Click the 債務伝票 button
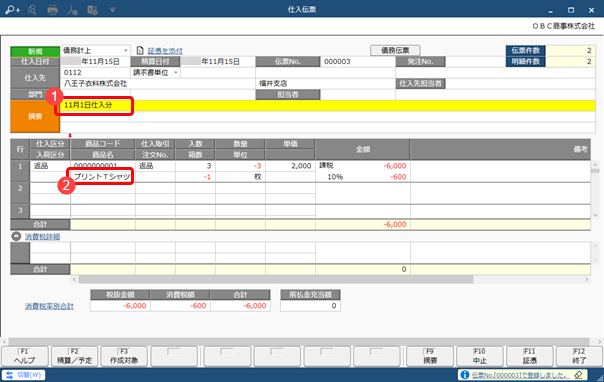Image resolution: width=604 pixels, height=382 pixels. (395, 50)
